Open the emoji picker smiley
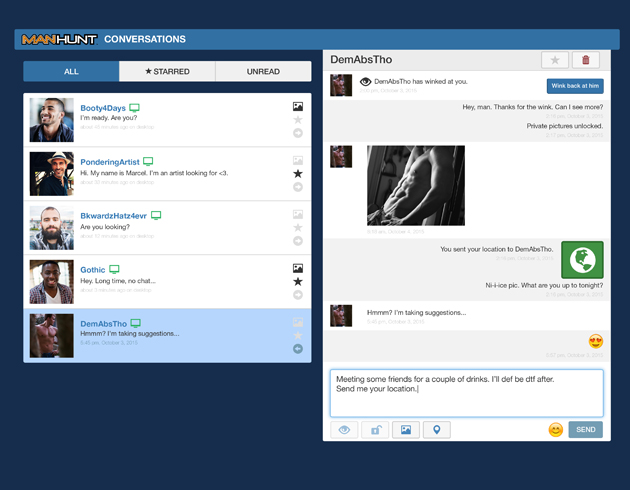630x490 pixels. click(556, 430)
